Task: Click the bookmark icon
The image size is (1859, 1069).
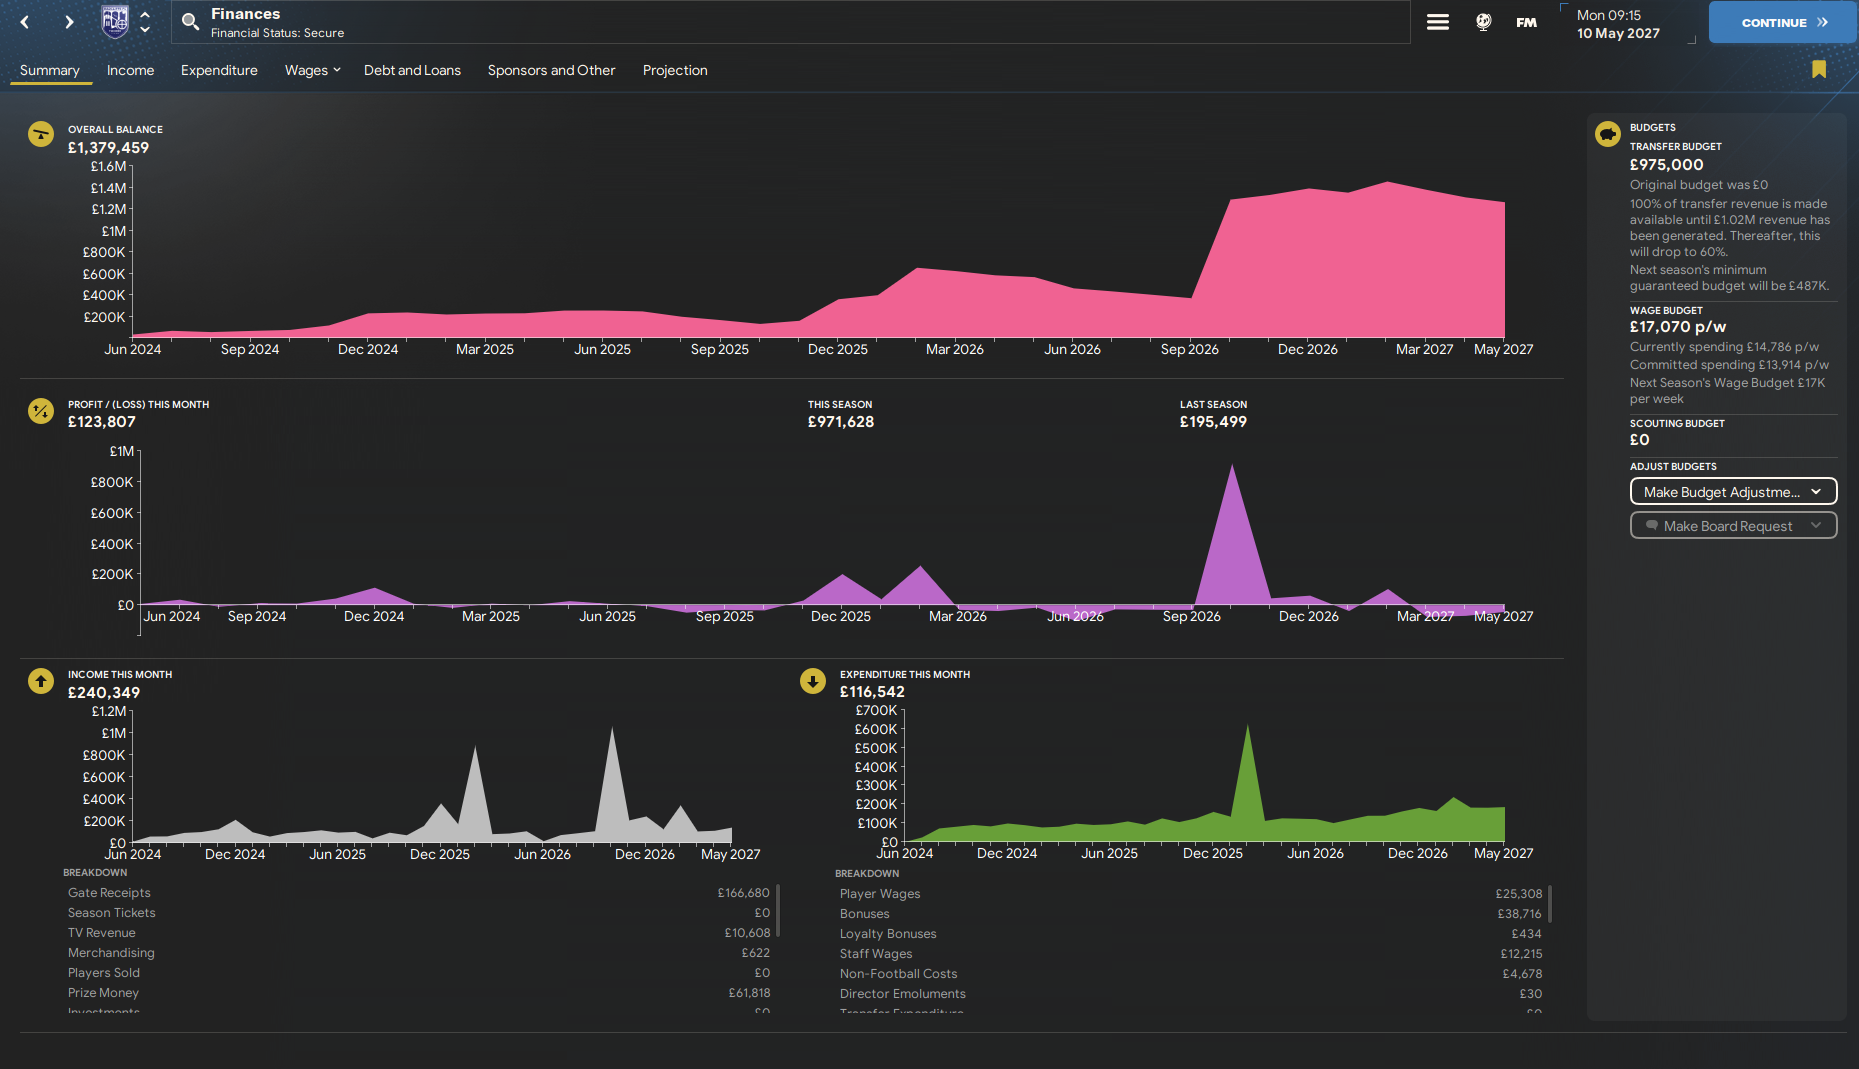Action: pyautogui.click(x=1819, y=69)
